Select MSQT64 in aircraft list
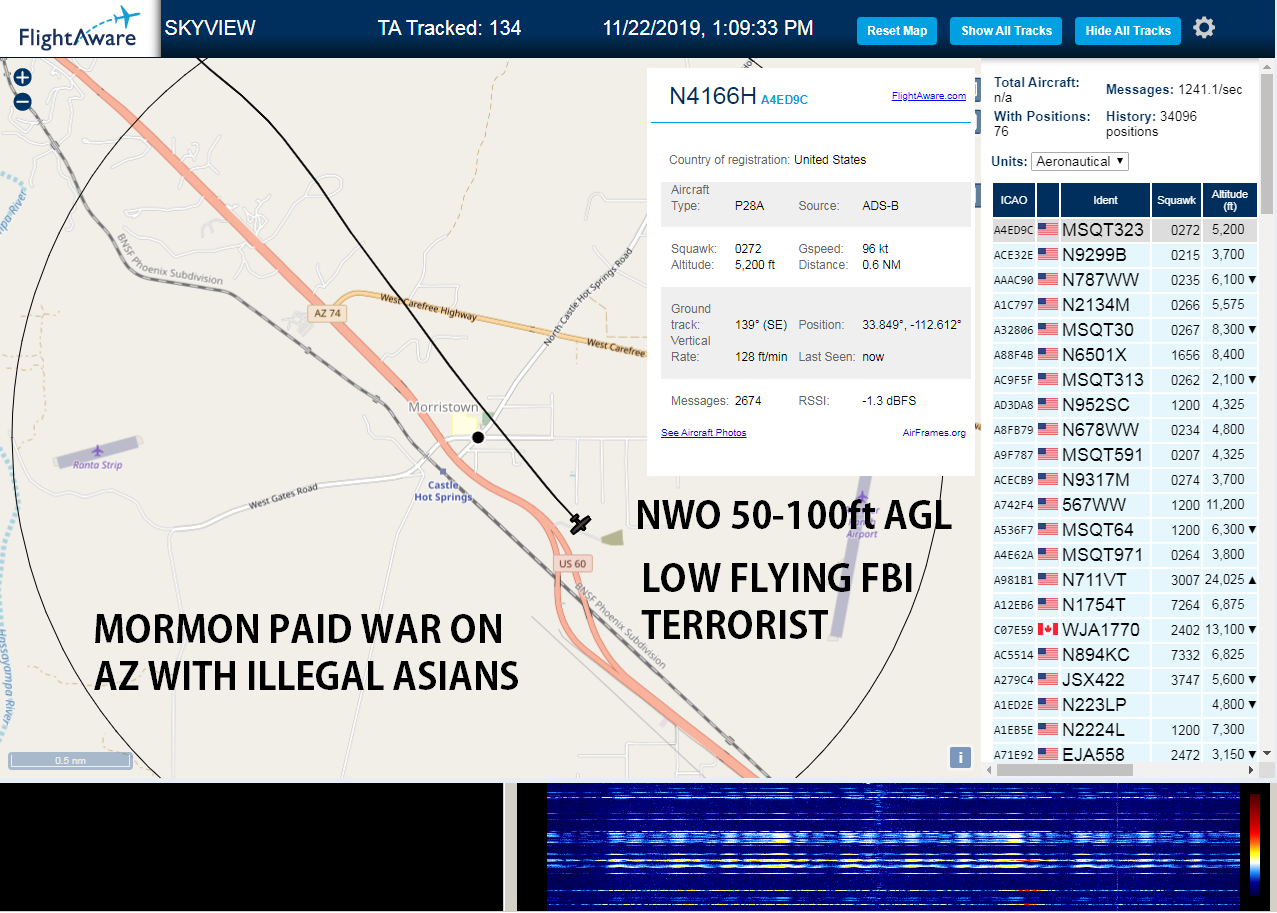The image size is (1277, 913). pyautogui.click(x=1125, y=530)
